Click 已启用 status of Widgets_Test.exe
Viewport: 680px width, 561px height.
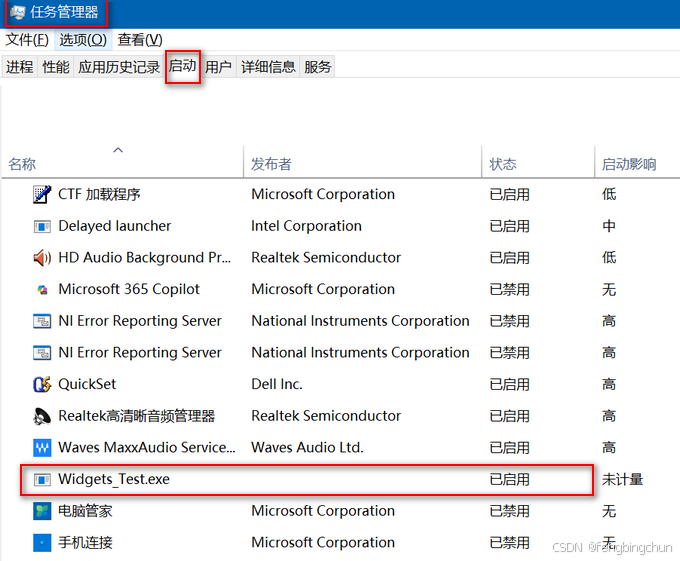pos(510,479)
